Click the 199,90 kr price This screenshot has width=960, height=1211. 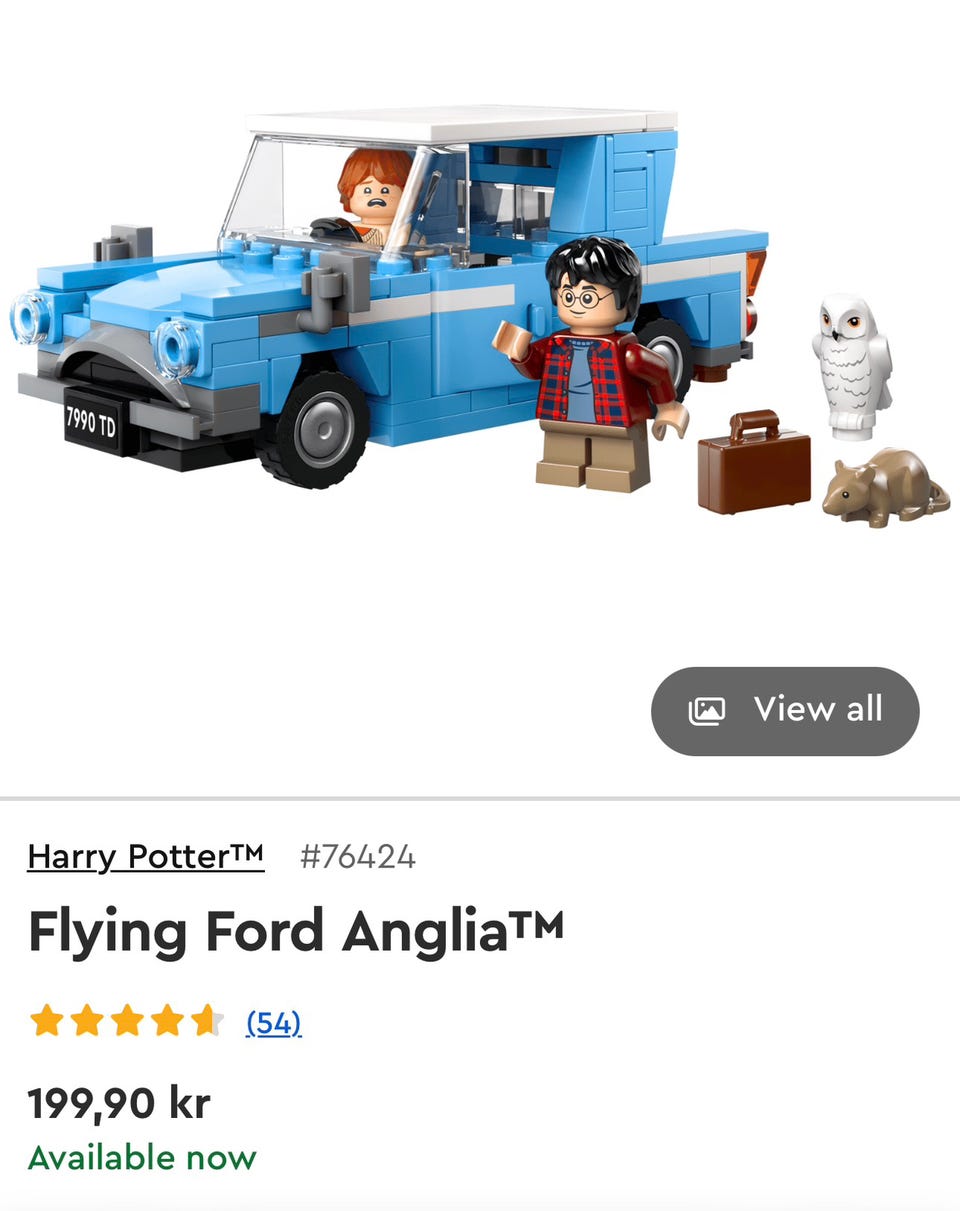(x=119, y=1103)
